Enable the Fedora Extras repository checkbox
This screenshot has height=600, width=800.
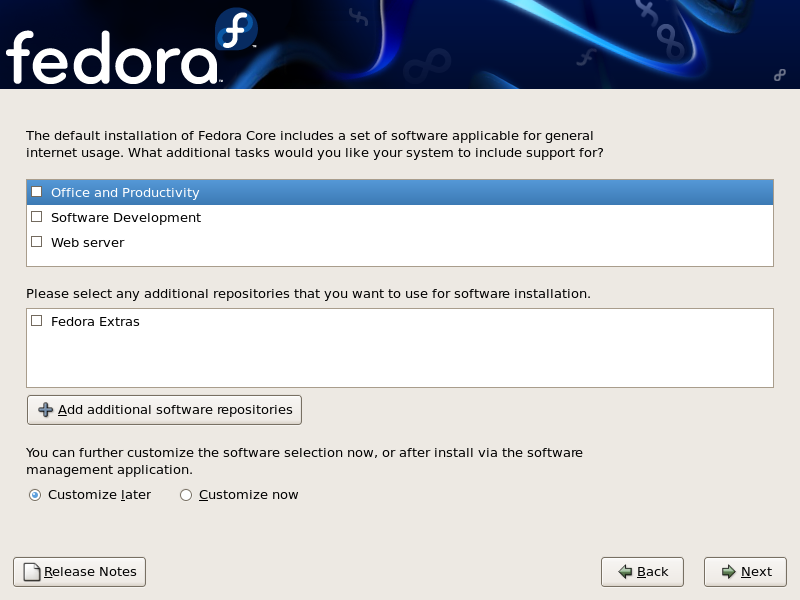pyautogui.click(x=37, y=321)
